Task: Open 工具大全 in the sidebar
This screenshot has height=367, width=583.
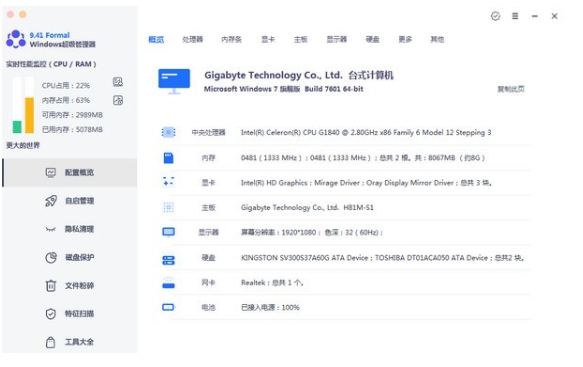Action: 70,342
